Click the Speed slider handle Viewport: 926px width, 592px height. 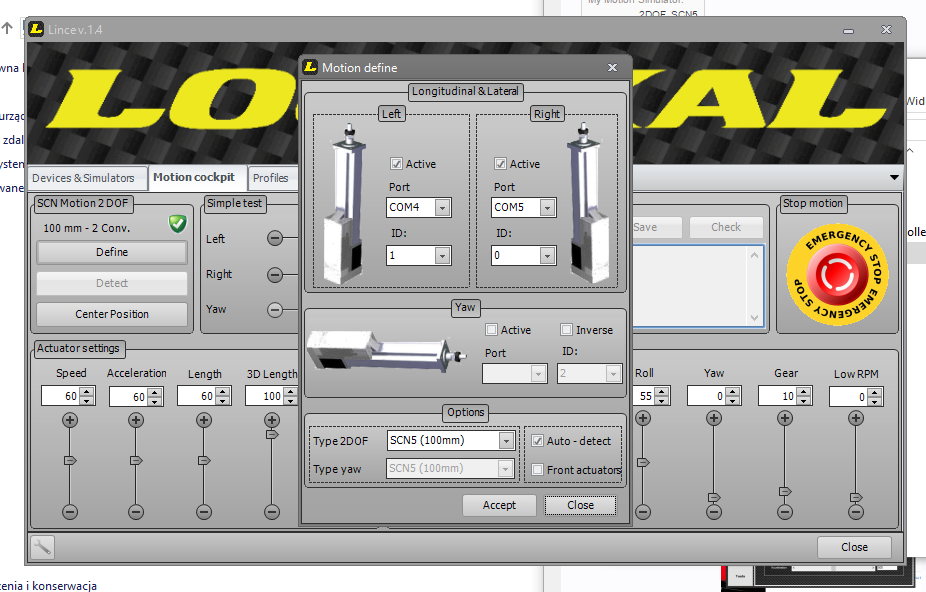(70, 460)
